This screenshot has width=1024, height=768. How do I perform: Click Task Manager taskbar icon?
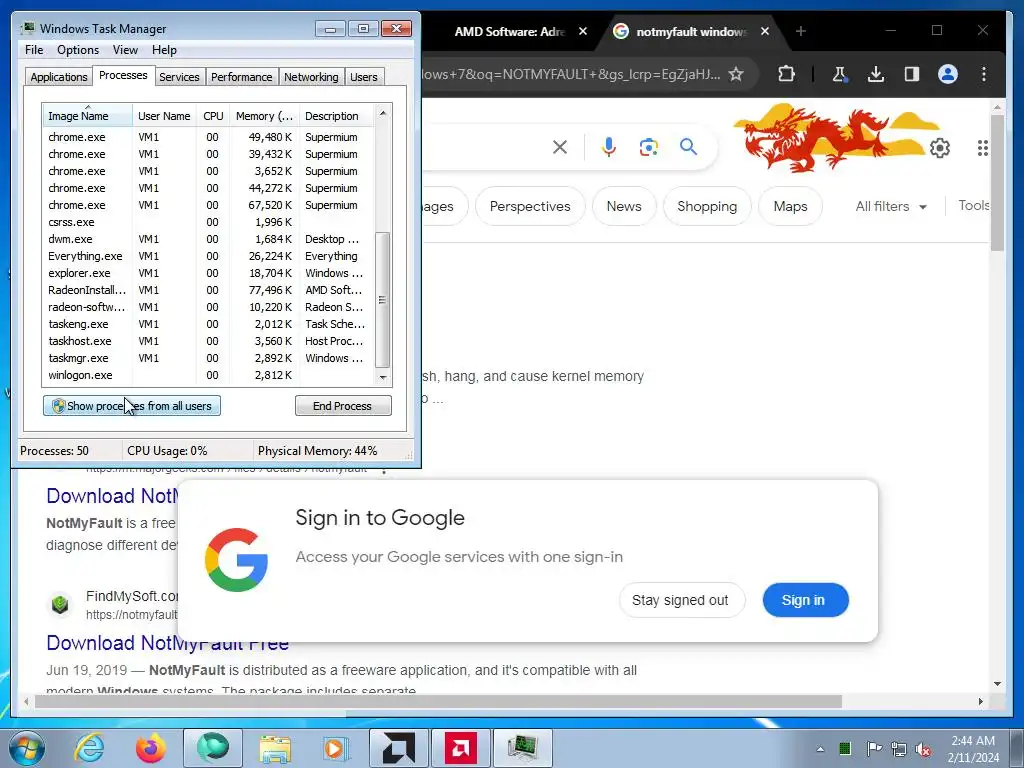click(523, 748)
